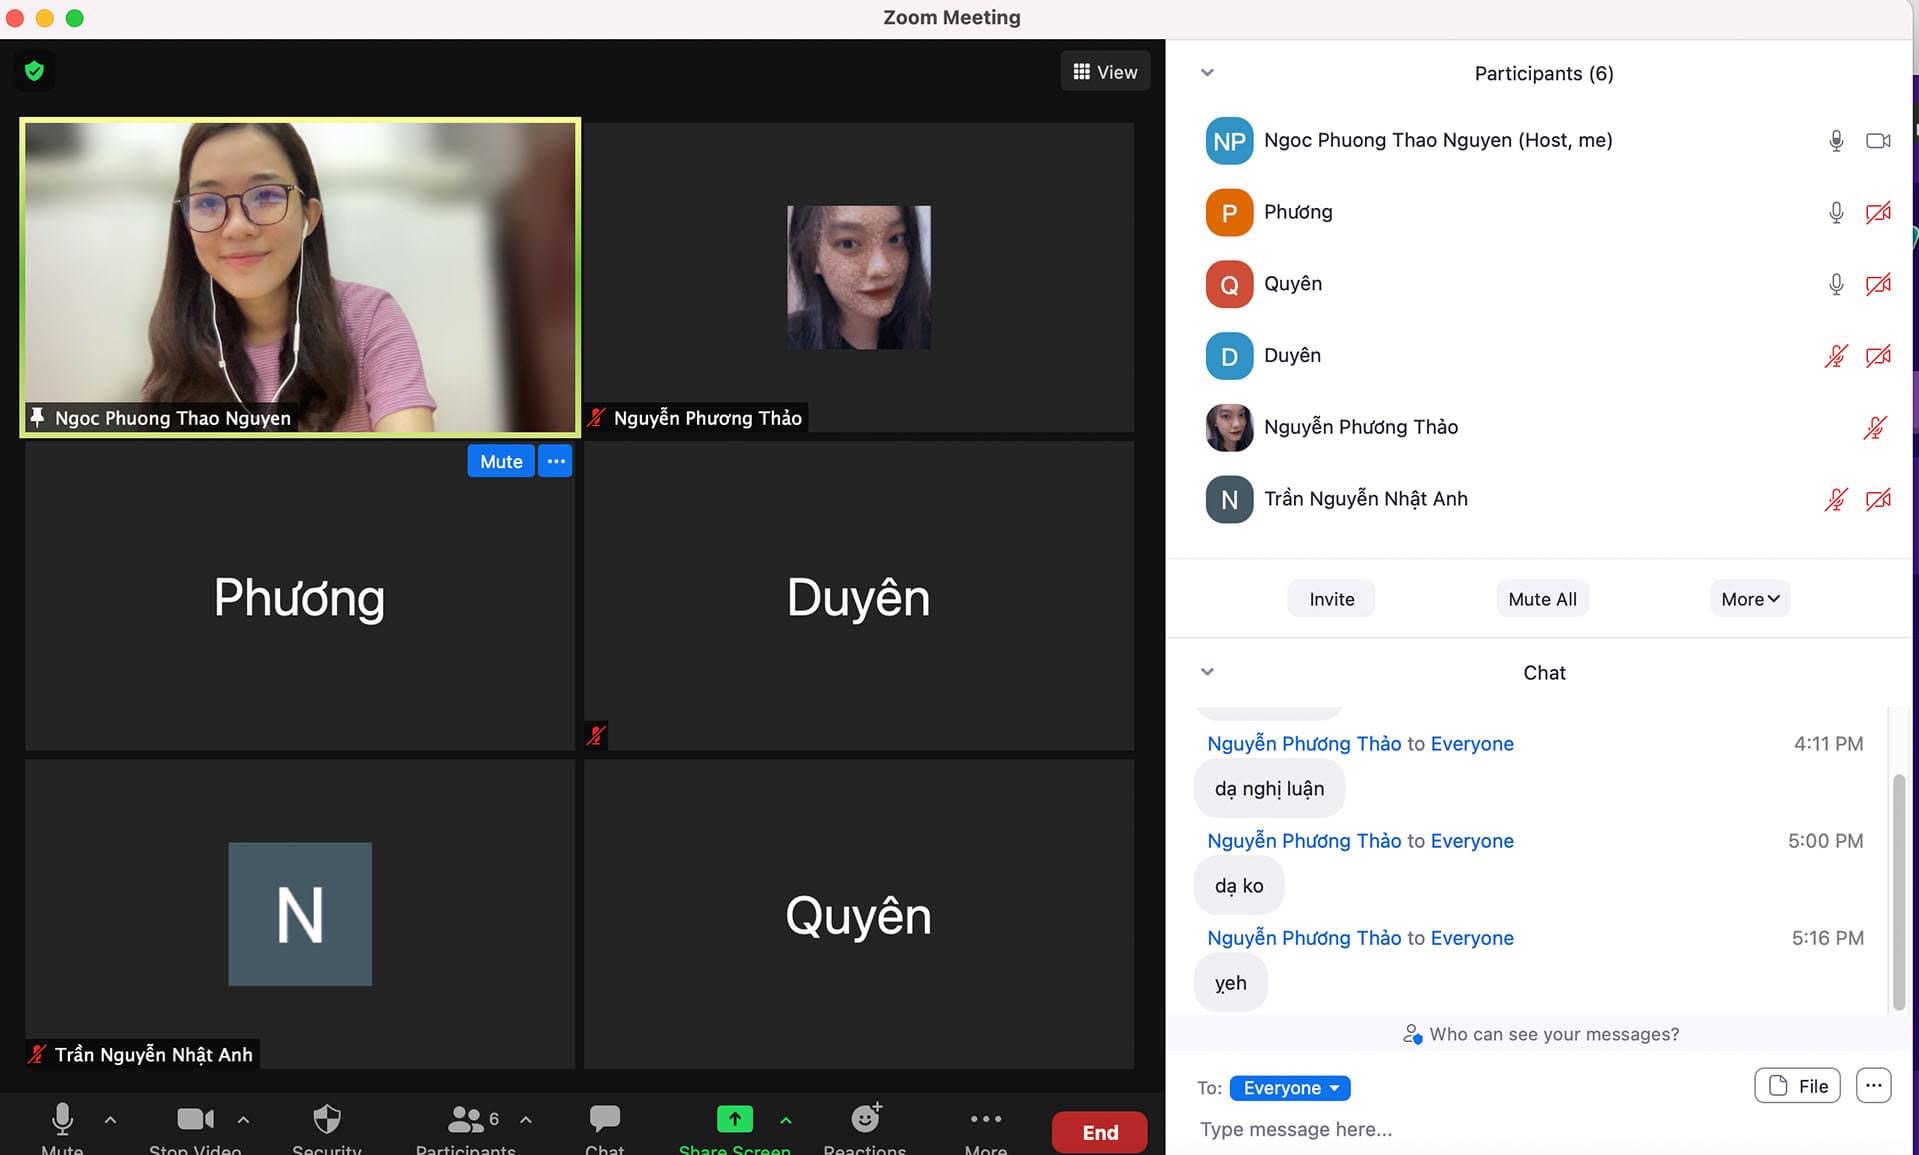Expand the More dropdown in Participants panel
Image resolution: width=1919 pixels, height=1155 pixels.
click(1749, 599)
